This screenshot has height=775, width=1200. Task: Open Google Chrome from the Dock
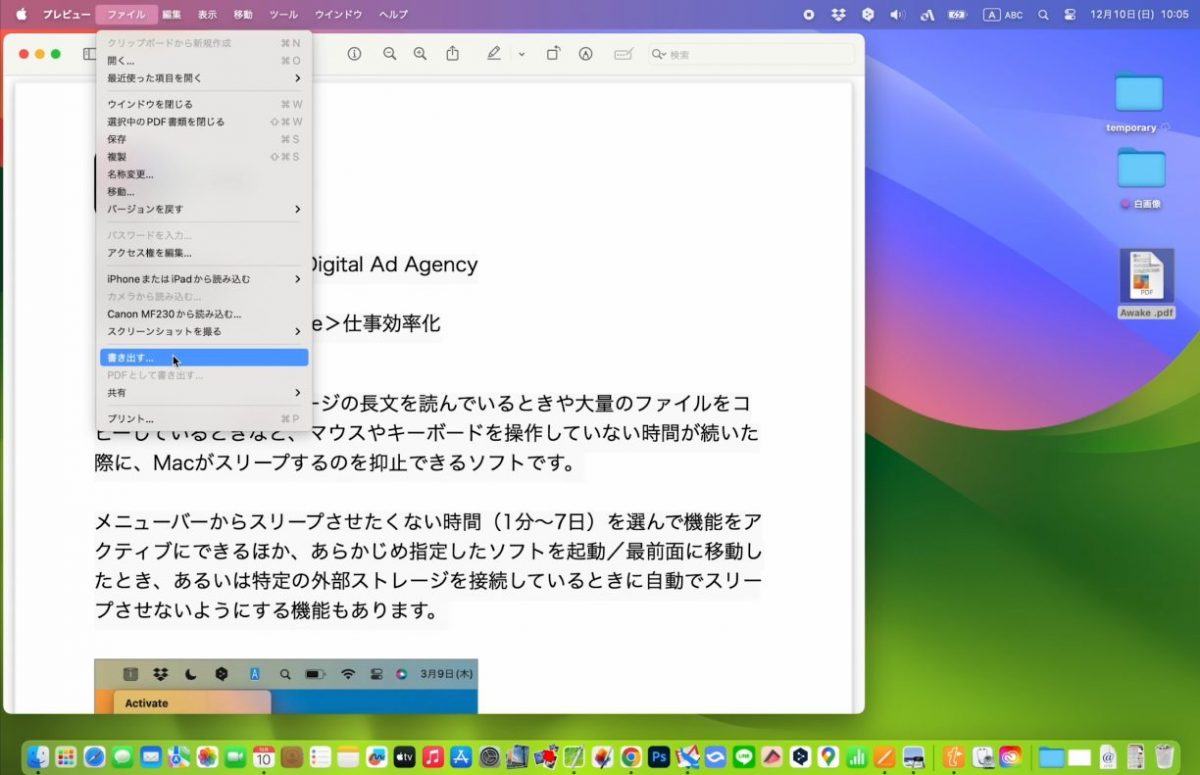(630, 757)
